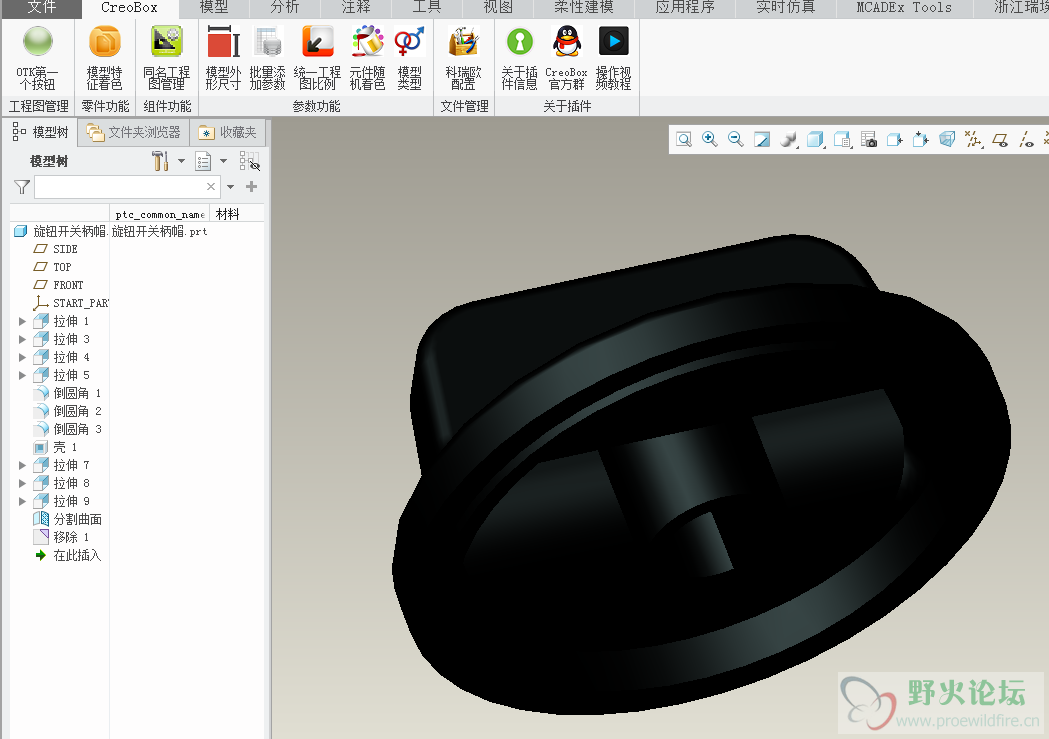
Task: Open the 视图 ribbon tab
Action: click(x=498, y=7)
